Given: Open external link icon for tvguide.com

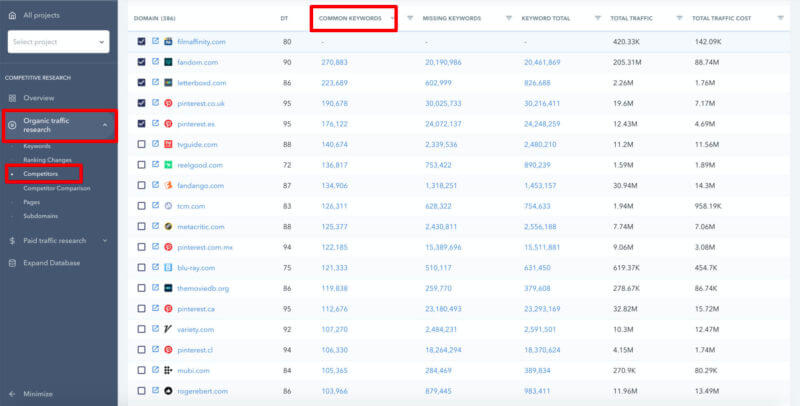Looking at the screenshot, I should pos(156,144).
